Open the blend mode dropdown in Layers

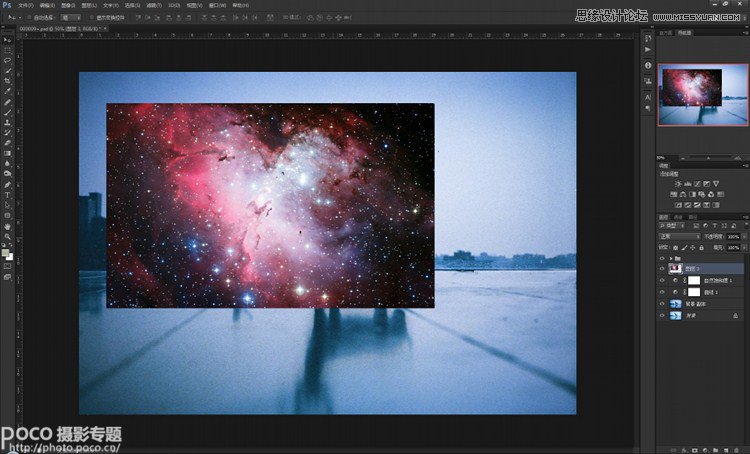click(679, 237)
